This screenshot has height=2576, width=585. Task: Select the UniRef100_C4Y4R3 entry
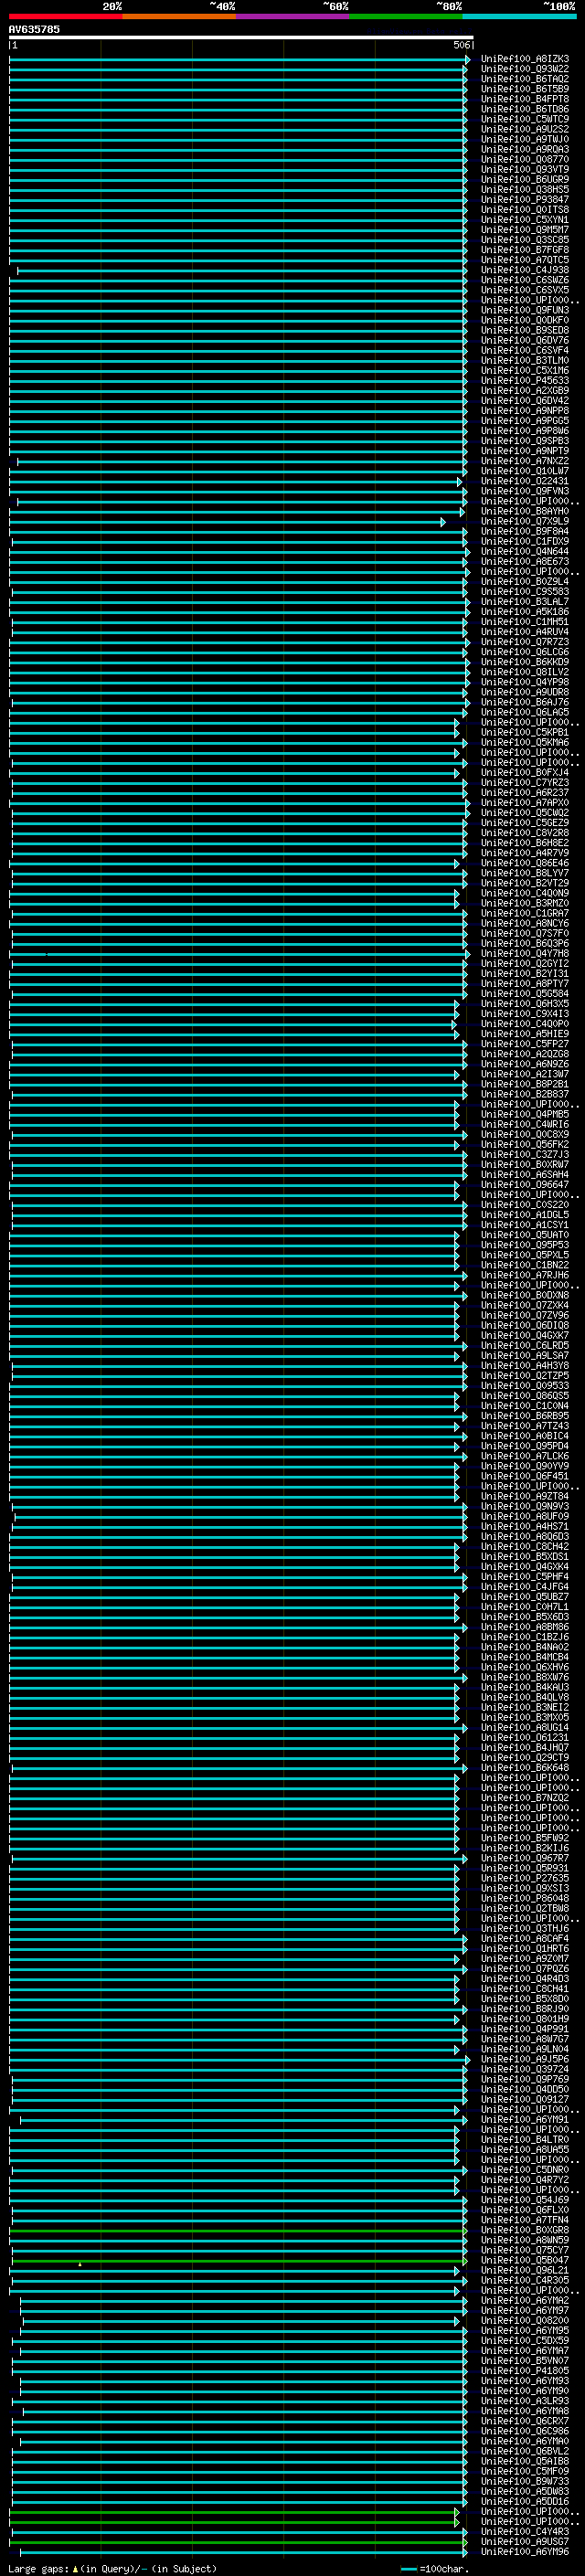coord(525,2533)
